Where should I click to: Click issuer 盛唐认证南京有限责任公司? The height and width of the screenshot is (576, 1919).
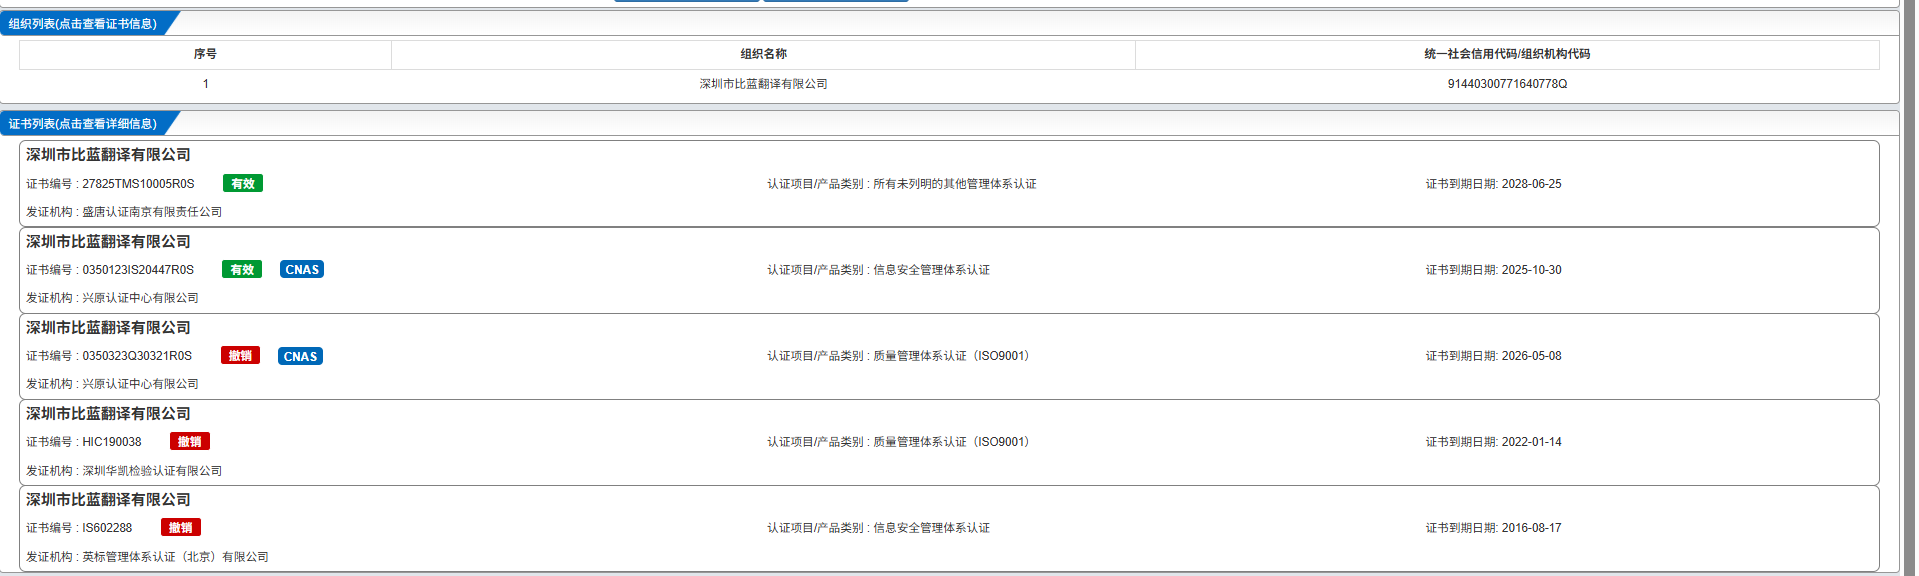(x=152, y=212)
